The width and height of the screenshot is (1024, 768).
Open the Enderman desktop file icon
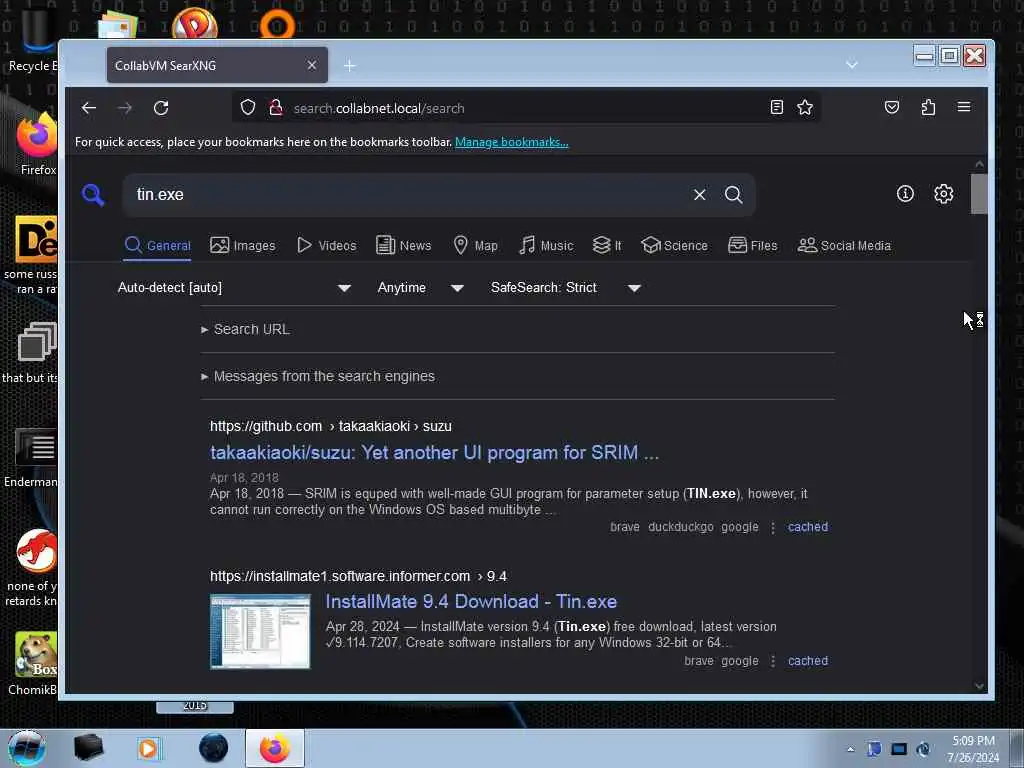[x=33, y=458]
